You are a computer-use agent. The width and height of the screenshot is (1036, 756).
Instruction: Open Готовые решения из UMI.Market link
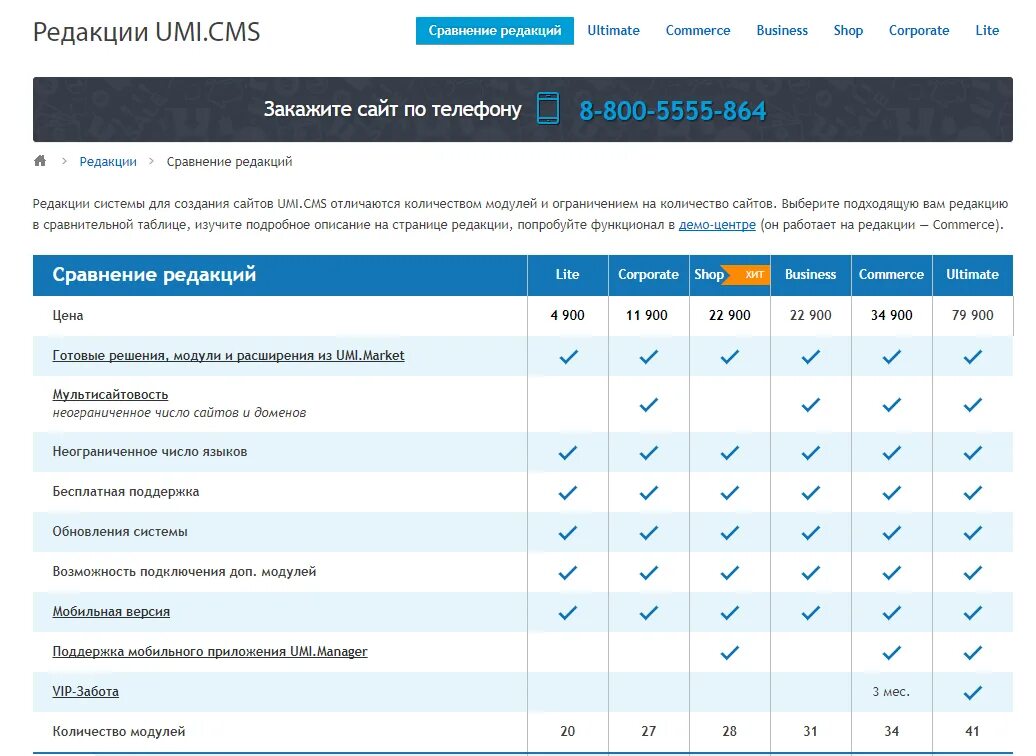(229, 356)
